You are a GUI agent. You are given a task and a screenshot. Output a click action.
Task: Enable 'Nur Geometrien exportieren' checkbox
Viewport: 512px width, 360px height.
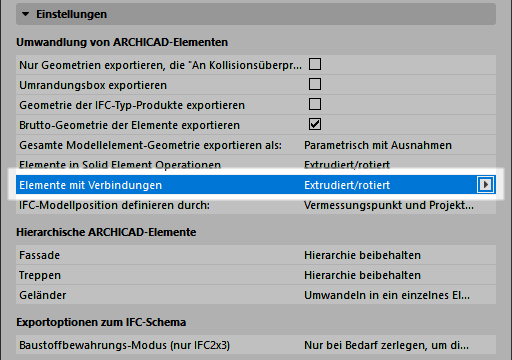click(x=315, y=64)
